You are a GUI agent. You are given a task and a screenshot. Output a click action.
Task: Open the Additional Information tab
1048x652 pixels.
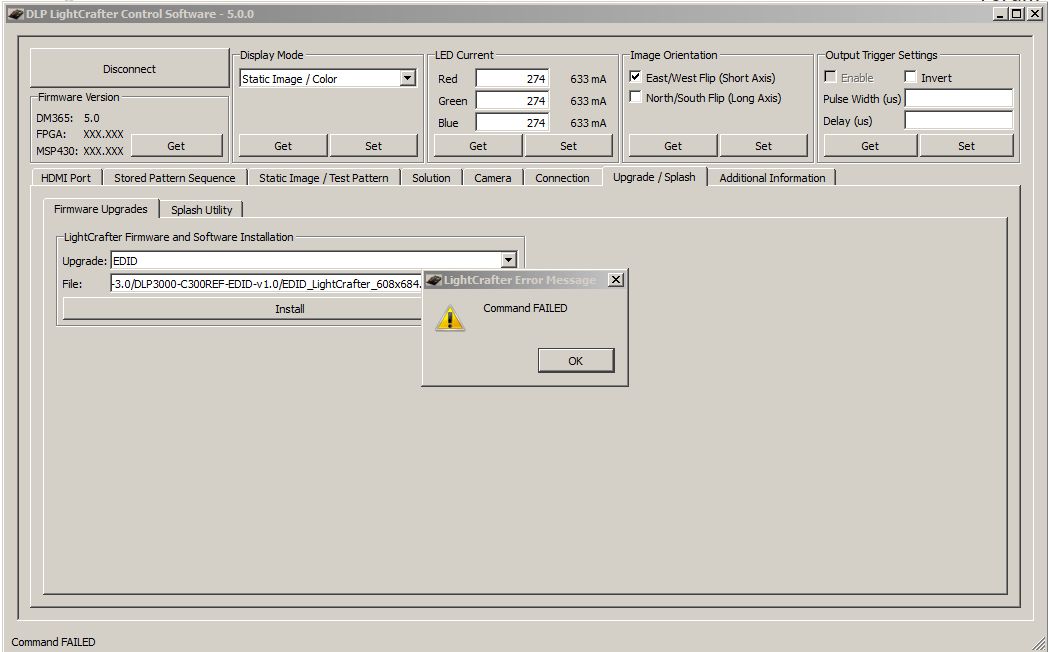click(772, 178)
